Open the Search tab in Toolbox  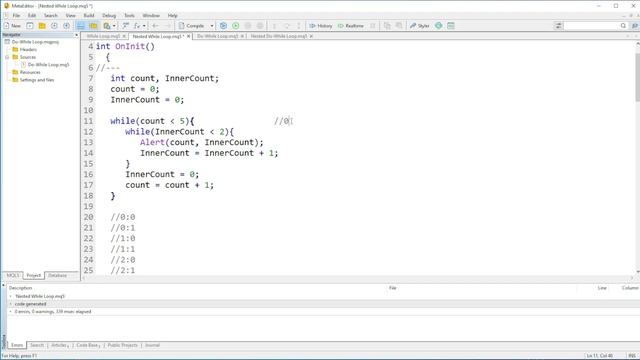click(x=37, y=345)
